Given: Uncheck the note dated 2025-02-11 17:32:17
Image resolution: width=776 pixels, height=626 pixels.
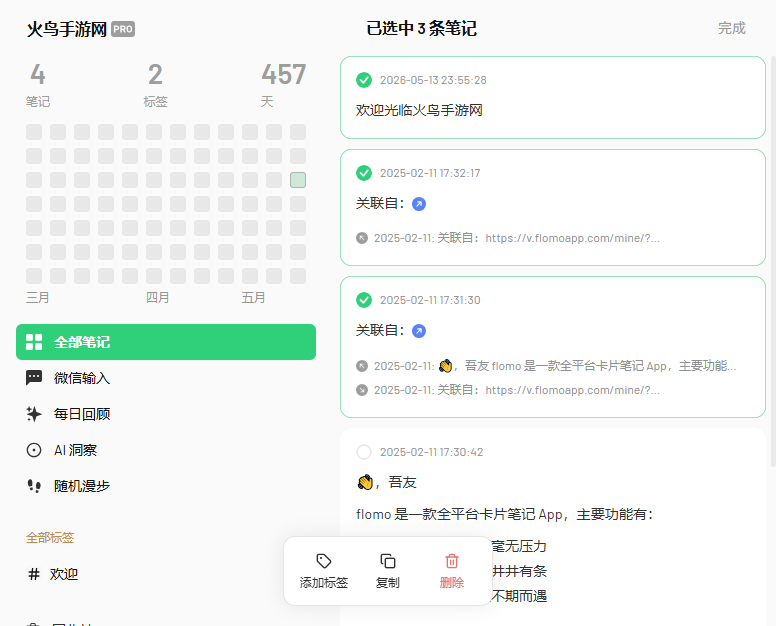Looking at the screenshot, I should point(364,173).
